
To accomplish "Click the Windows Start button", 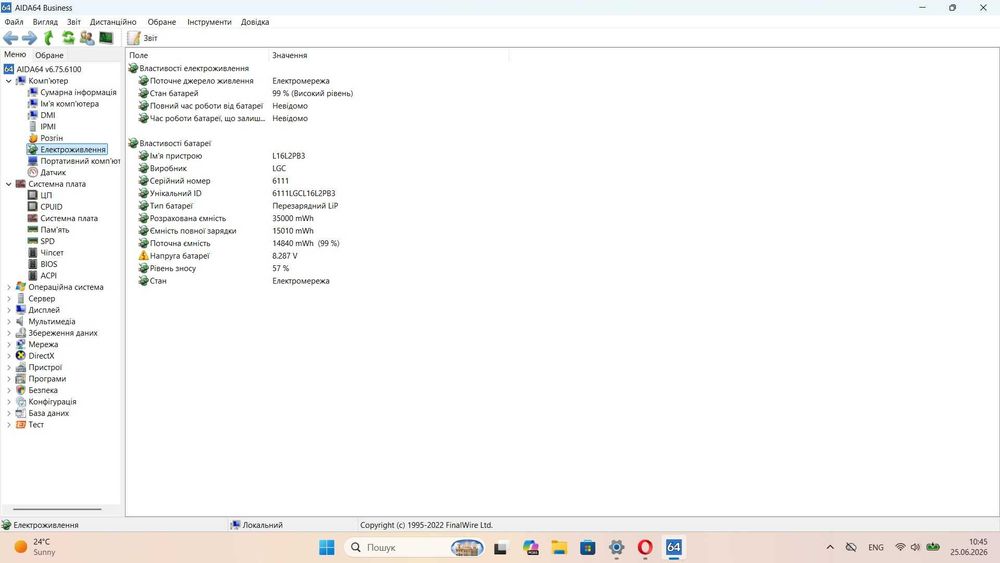I will tap(327, 548).
